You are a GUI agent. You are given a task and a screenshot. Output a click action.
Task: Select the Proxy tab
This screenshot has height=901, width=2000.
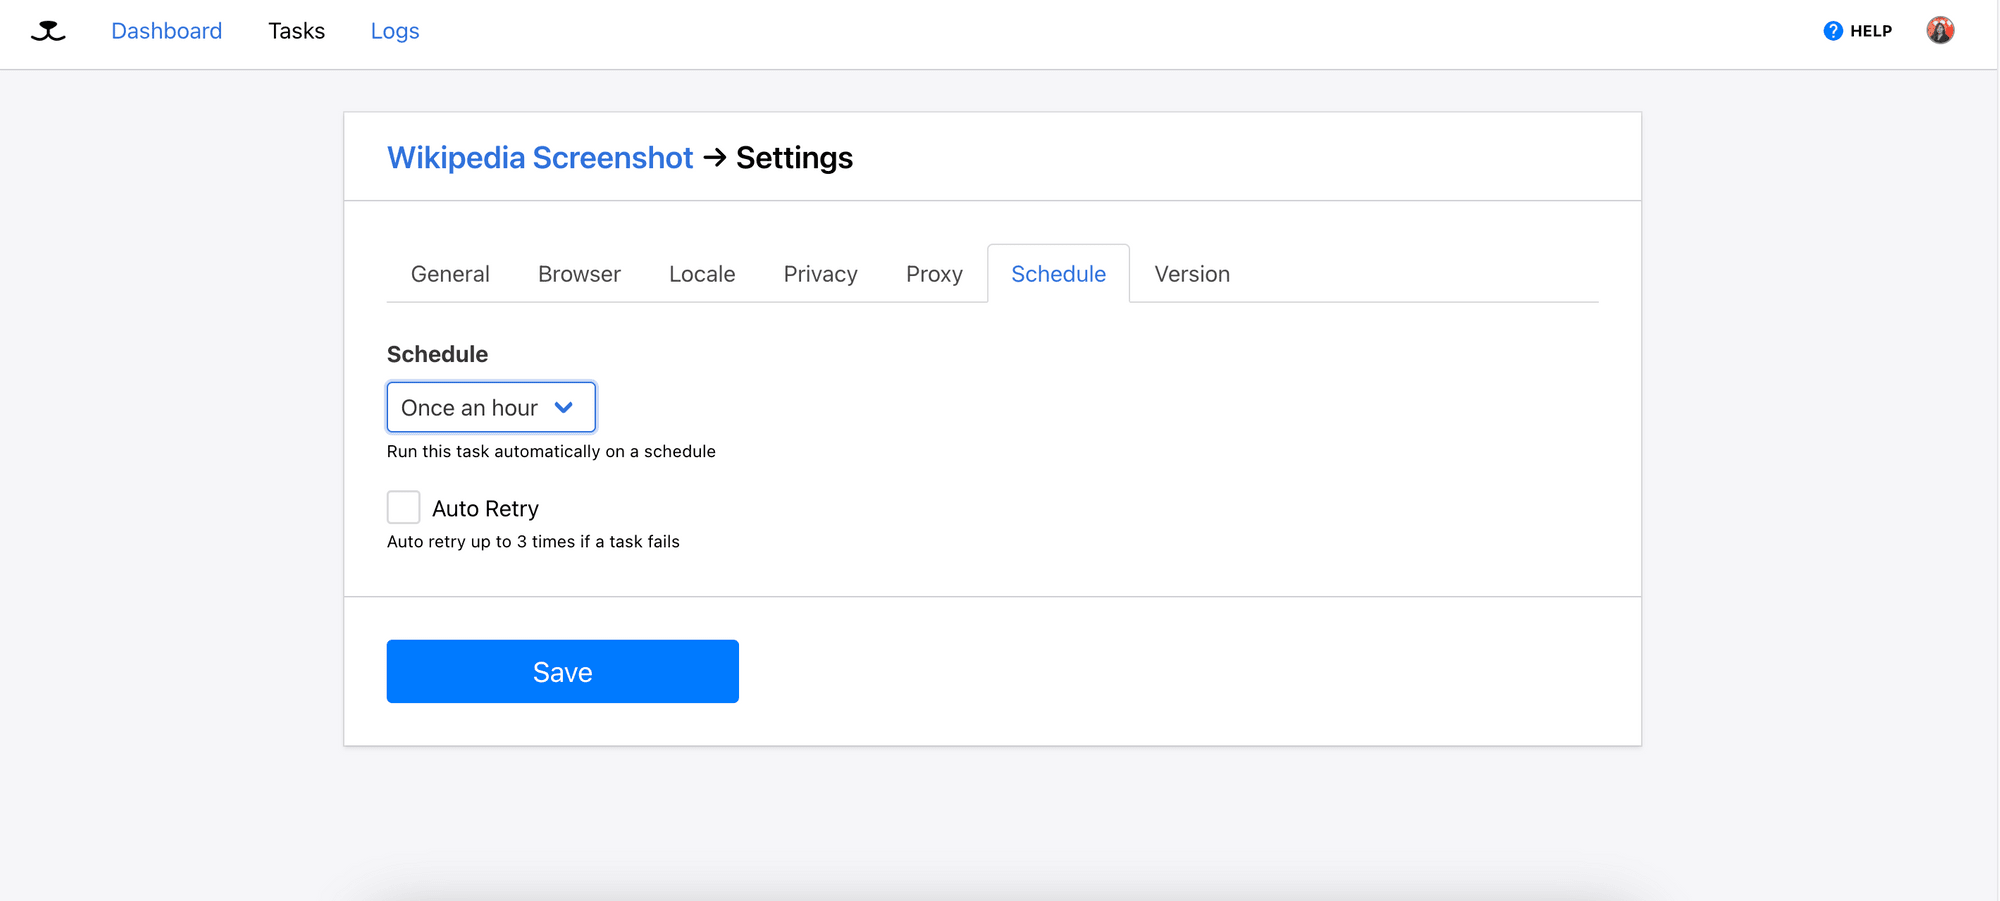click(x=934, y=274)
